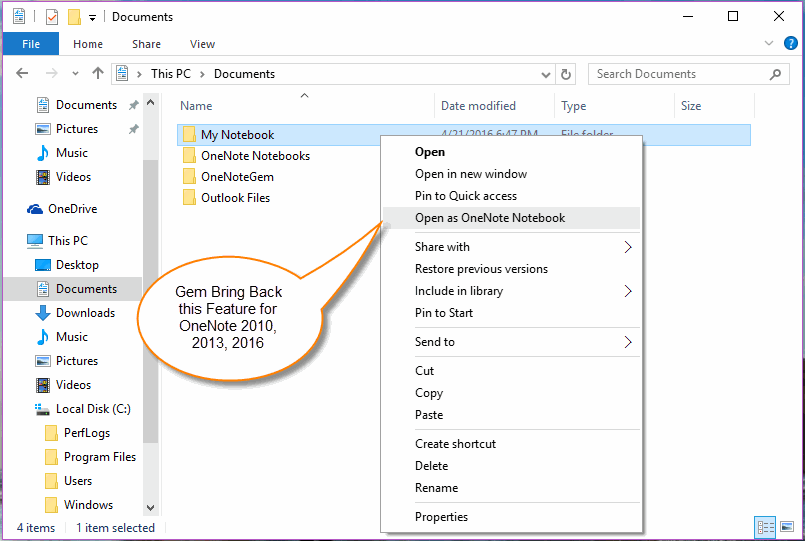This screenshot has height=541, width=805.
Task: Go back with the left arrow
Action: pos(22,73)
